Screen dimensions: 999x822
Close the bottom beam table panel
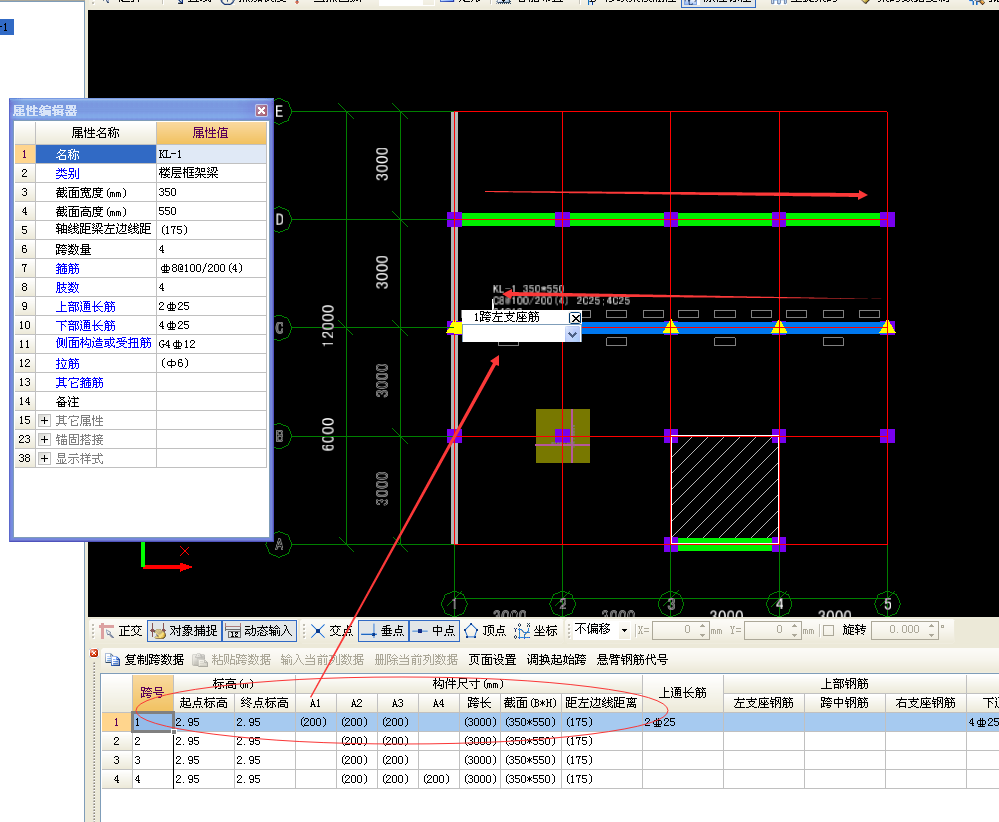(x=94, y=653)
